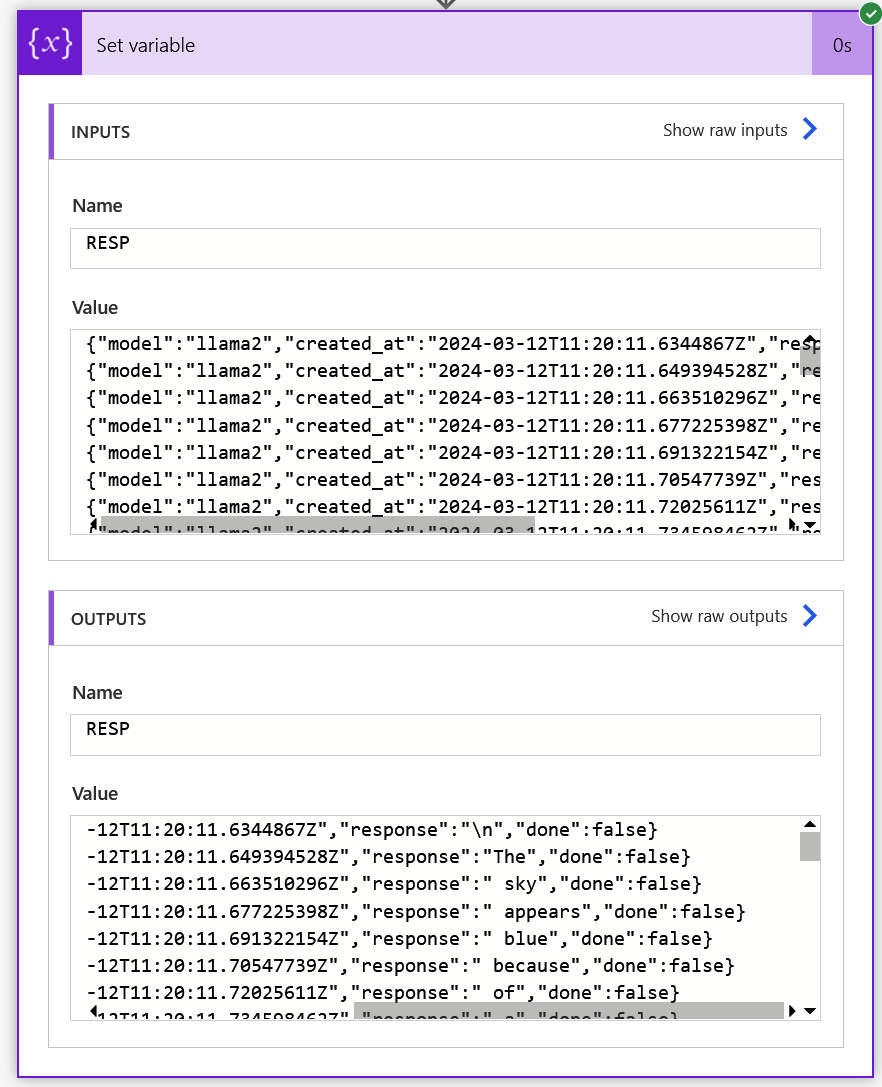This screenshot has height=1087, width=882.
Task: Click the Show raw outputs link
Action: click(719, 616)
